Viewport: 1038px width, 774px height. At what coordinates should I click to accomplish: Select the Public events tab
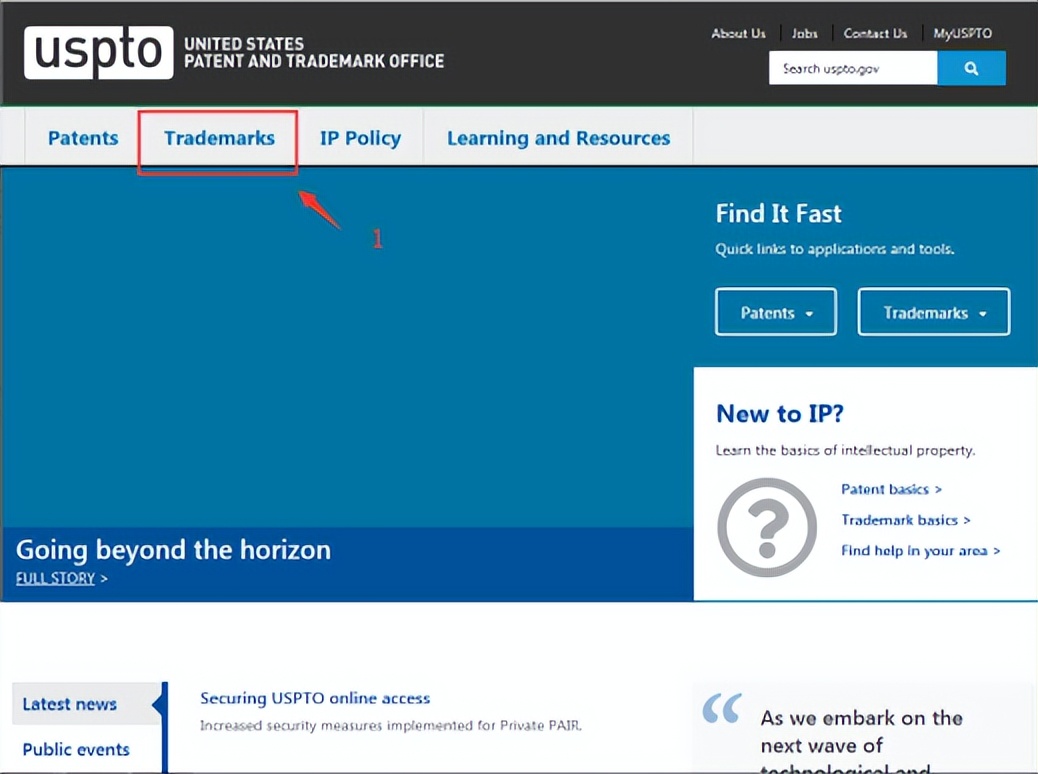76,750
